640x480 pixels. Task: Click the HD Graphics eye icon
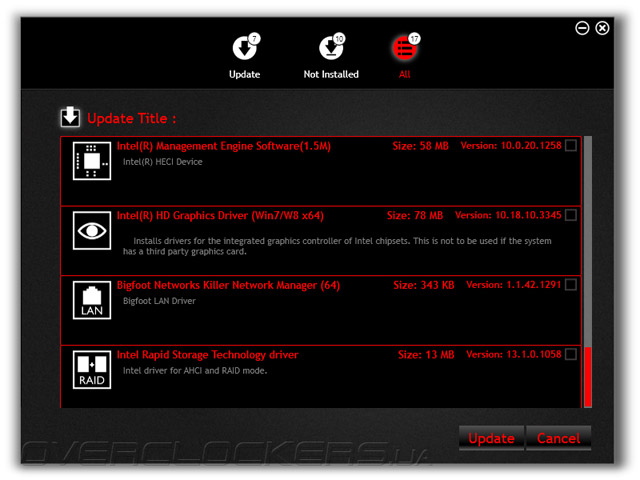[92, 231]
